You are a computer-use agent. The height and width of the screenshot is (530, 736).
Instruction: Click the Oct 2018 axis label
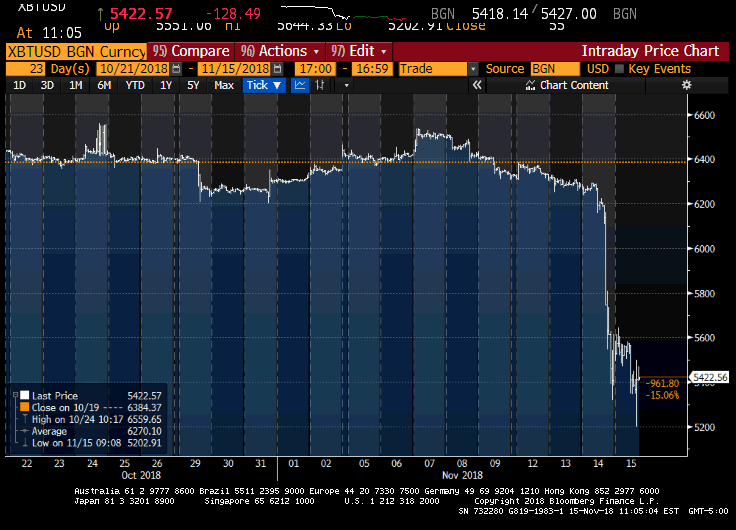(141, 475)
